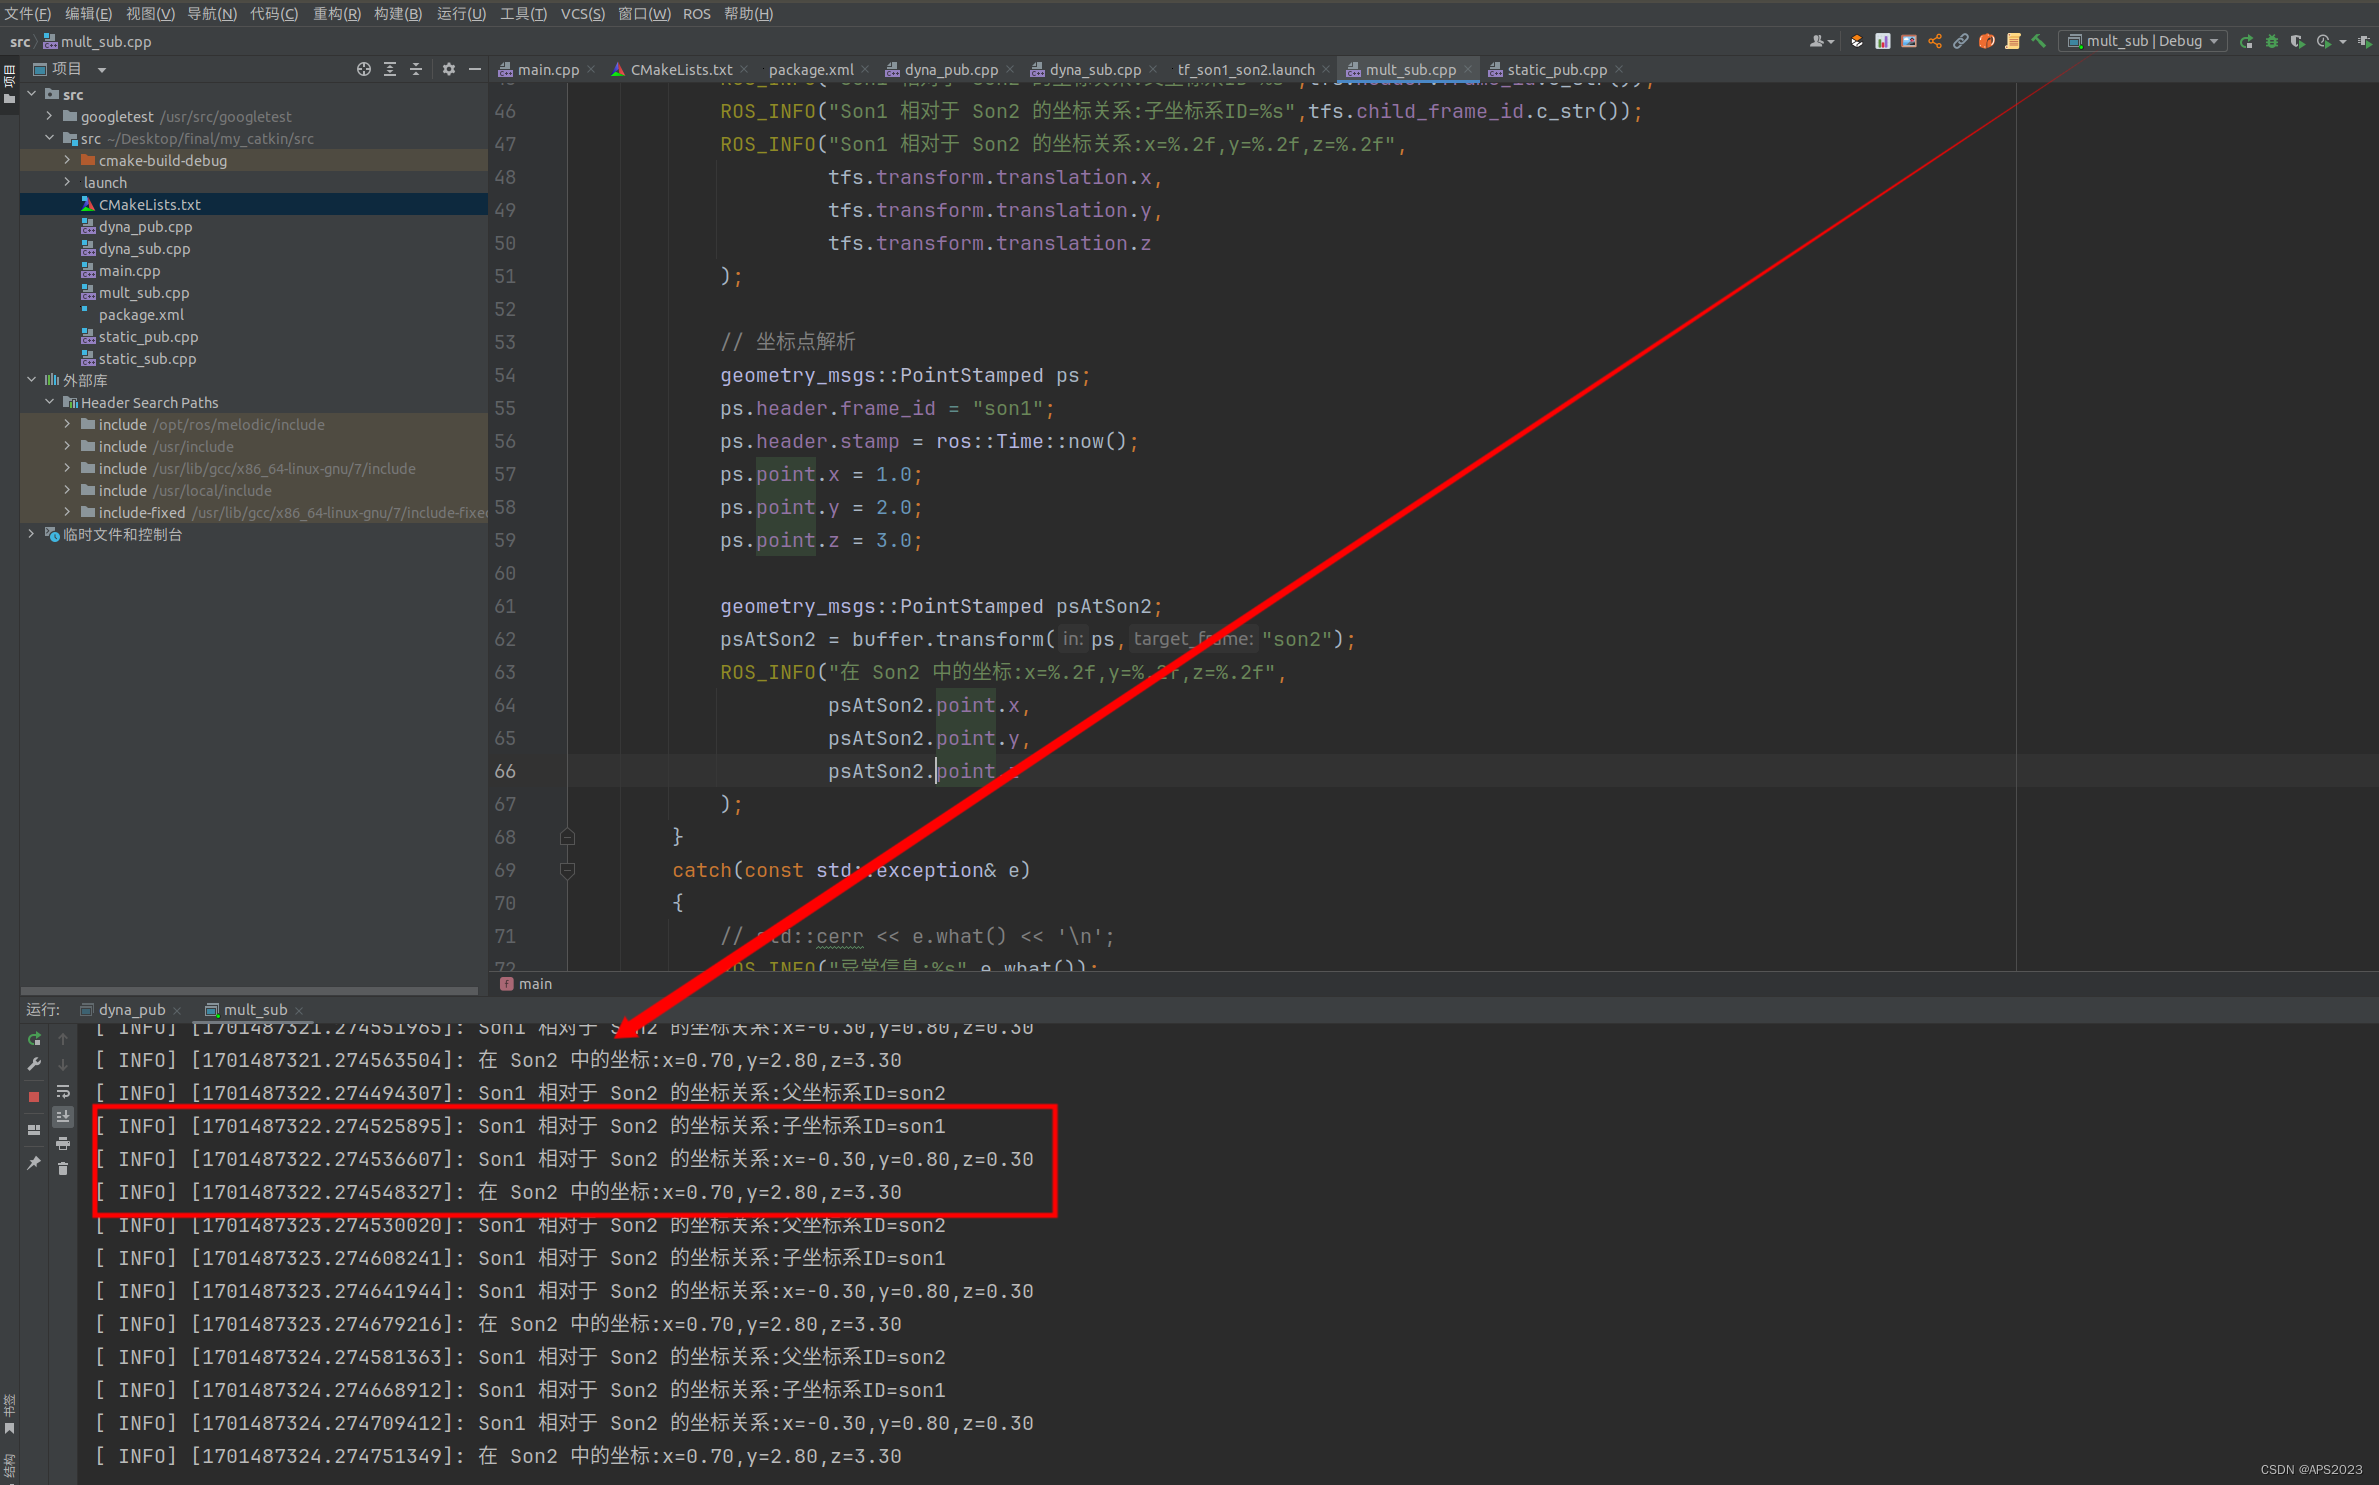Toggle scroll to end in the console
Image resolution: width=2379 pixels, height=1485 pixels.
point(63,1117)
